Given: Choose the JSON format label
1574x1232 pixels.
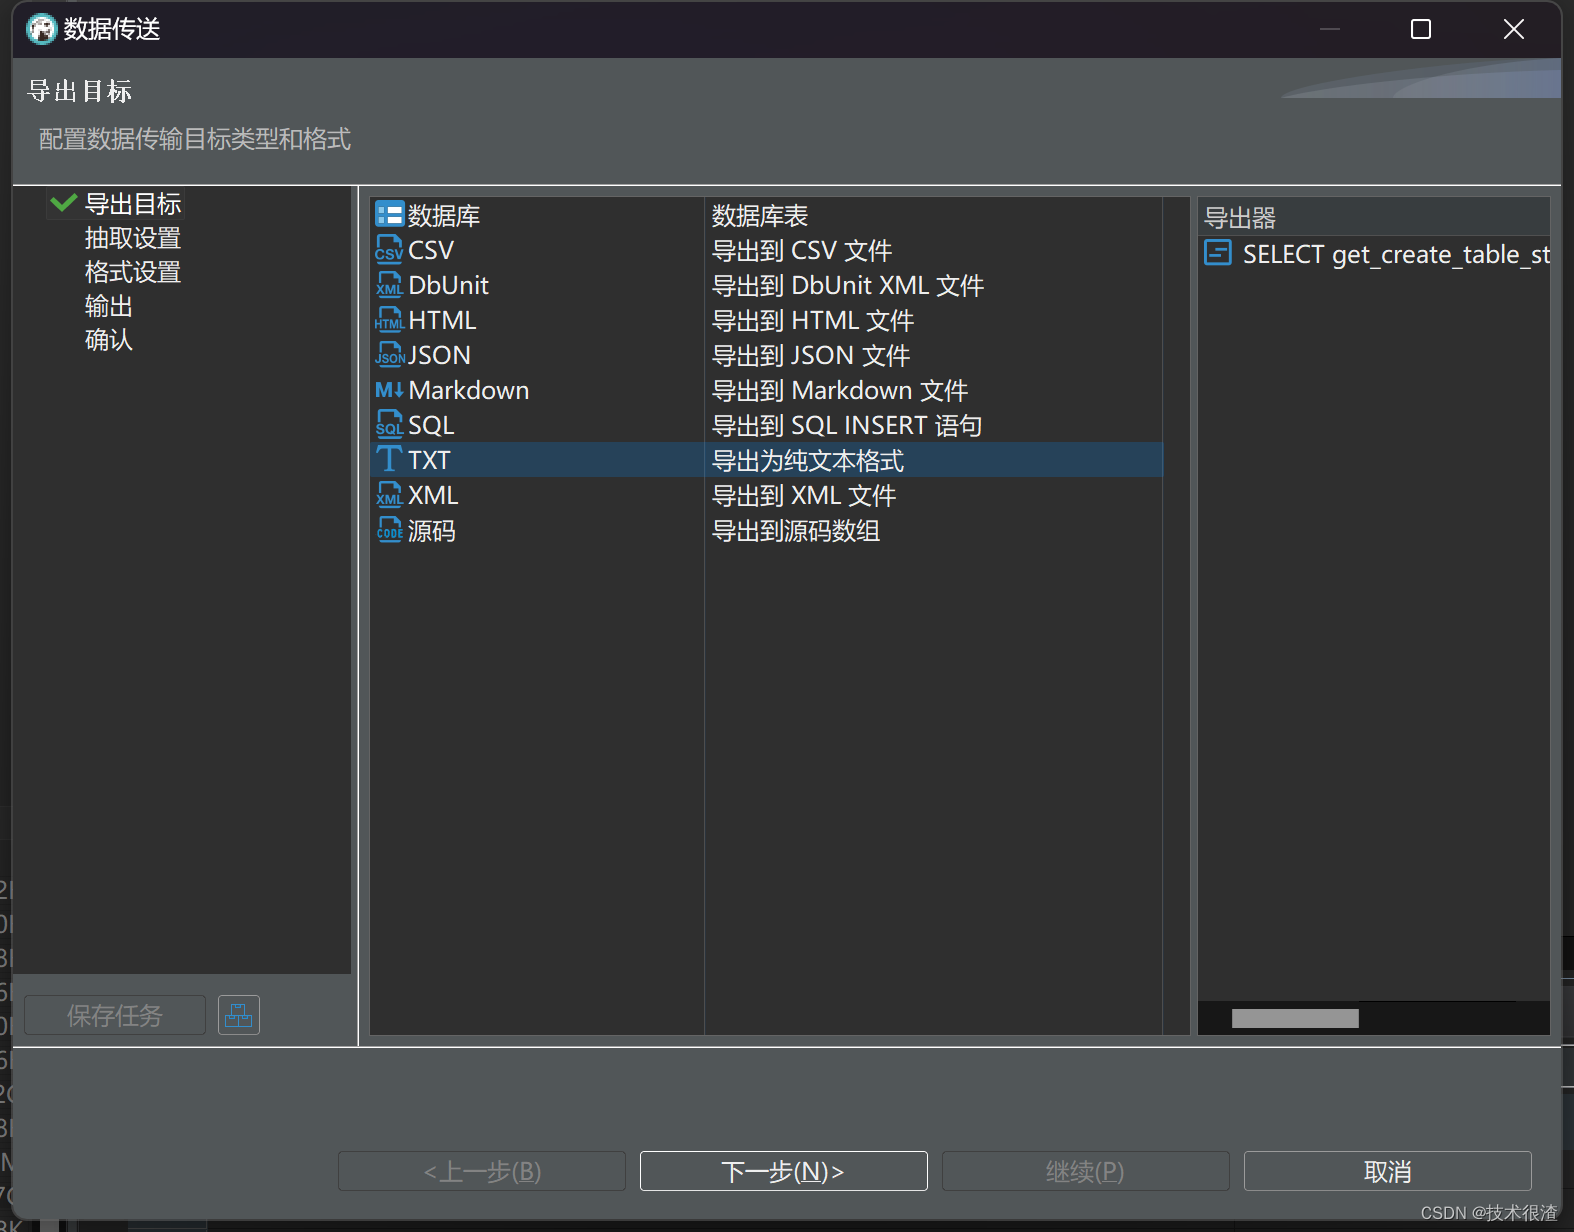Looking at the screenshot, I should pos(439,355).
